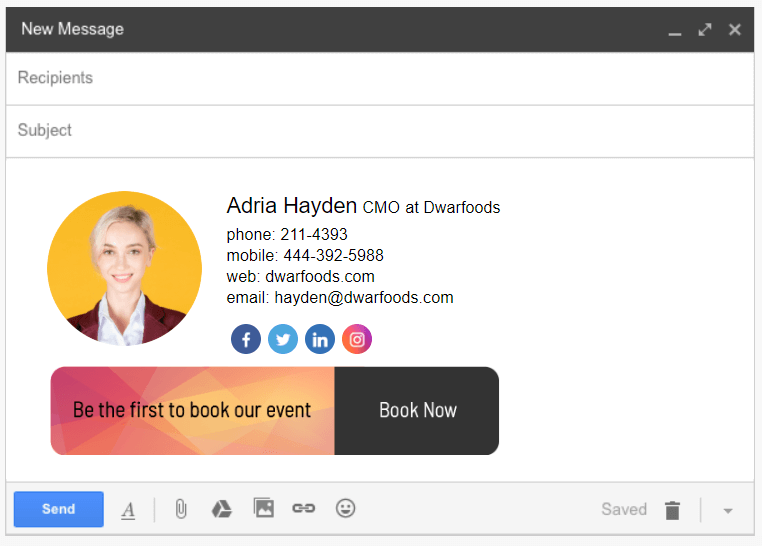Image resolution: width=762 pixels, height=546 pixels.
Task: Click the formatting options icon
Action: coord(128,510)
